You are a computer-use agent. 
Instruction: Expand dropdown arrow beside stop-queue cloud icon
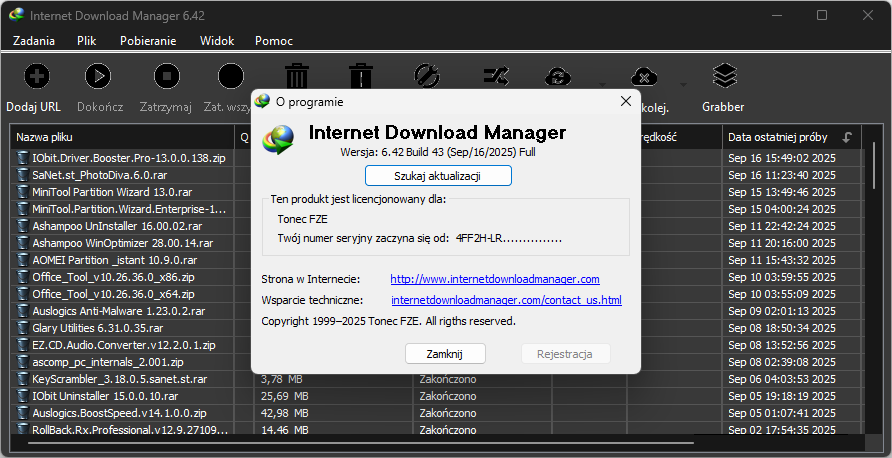coord(683,85)
